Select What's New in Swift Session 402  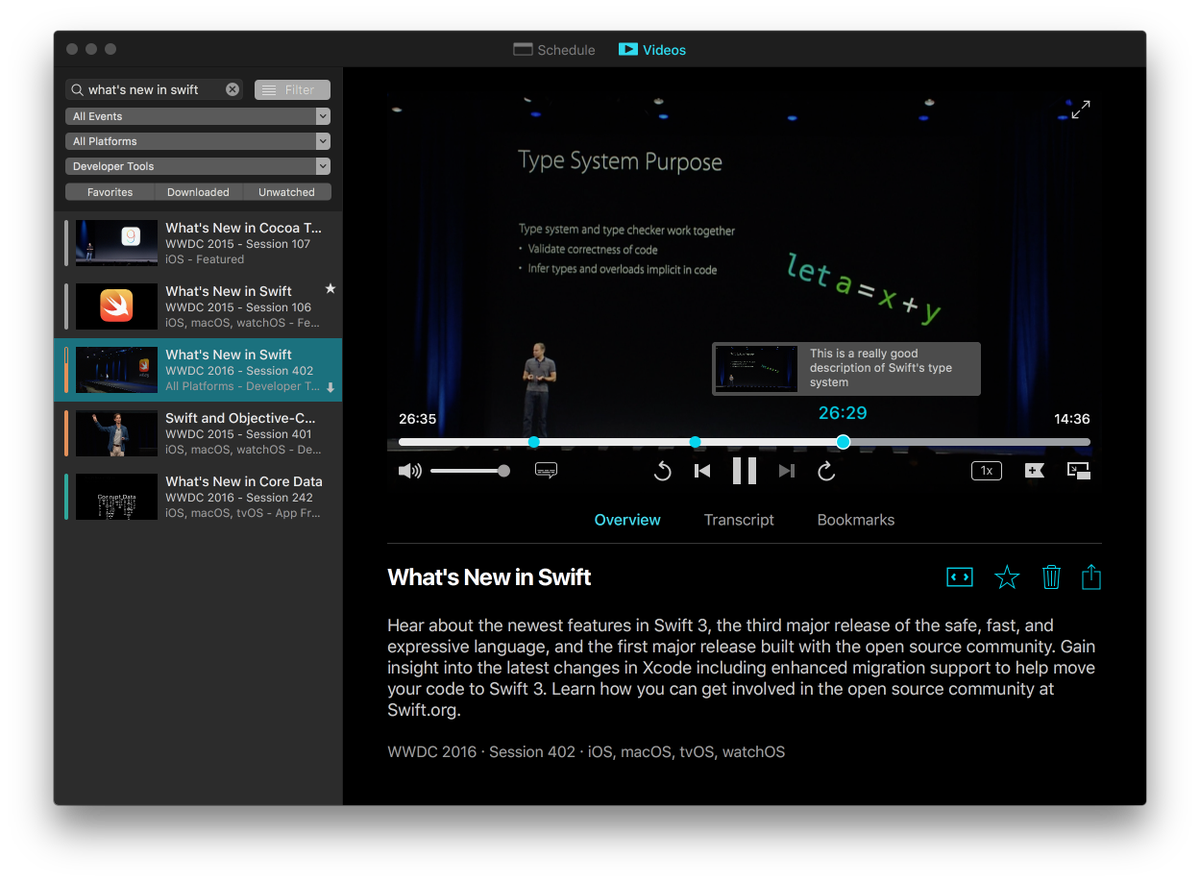pos(198,370)
